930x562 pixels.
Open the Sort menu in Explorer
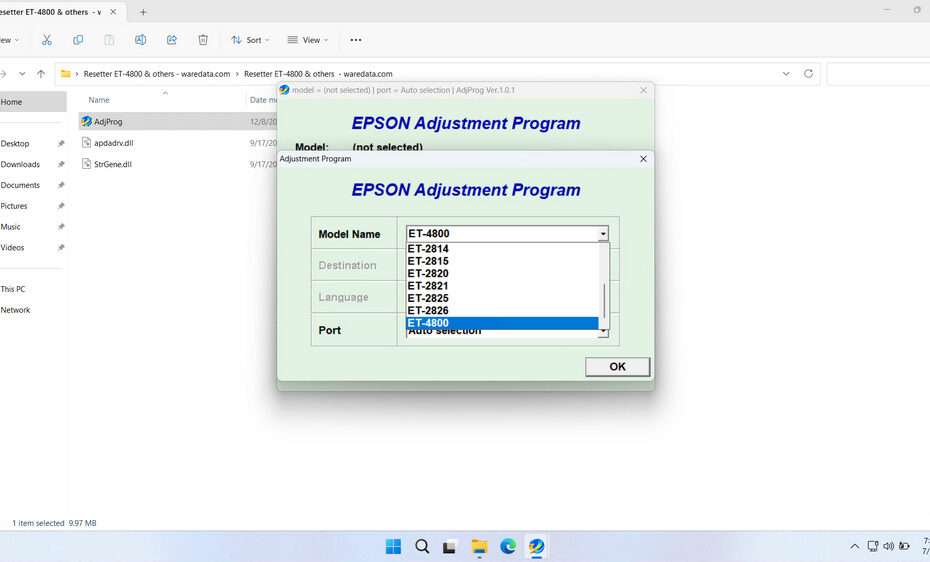[250, 40]
